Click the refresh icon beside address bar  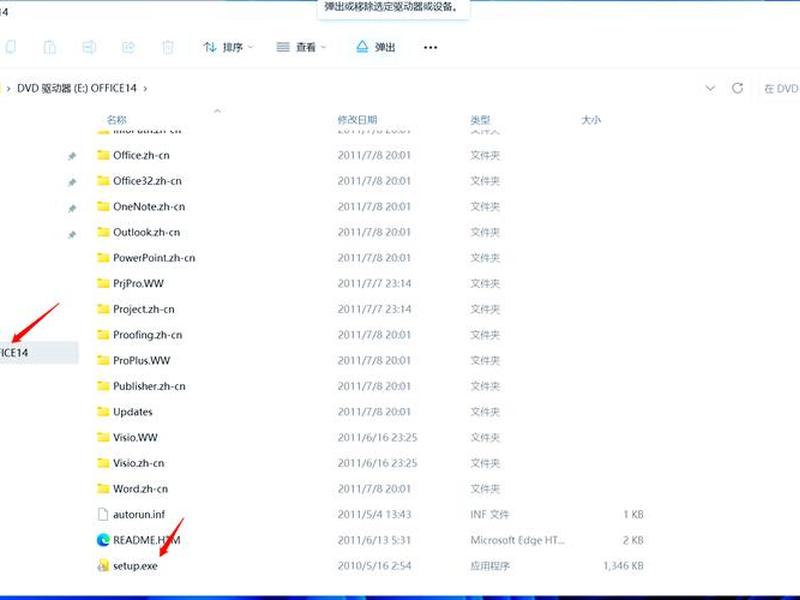coord(737,88)
